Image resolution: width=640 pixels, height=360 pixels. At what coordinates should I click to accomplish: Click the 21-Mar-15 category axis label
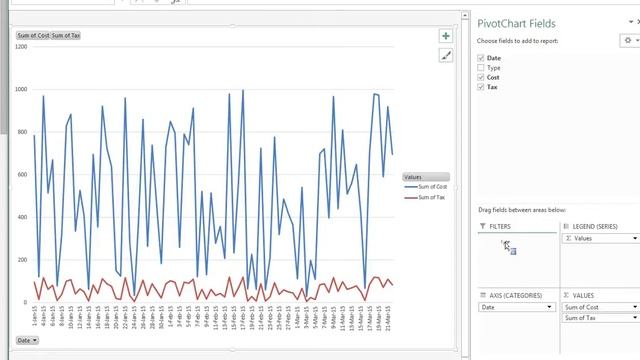[388, 318]
